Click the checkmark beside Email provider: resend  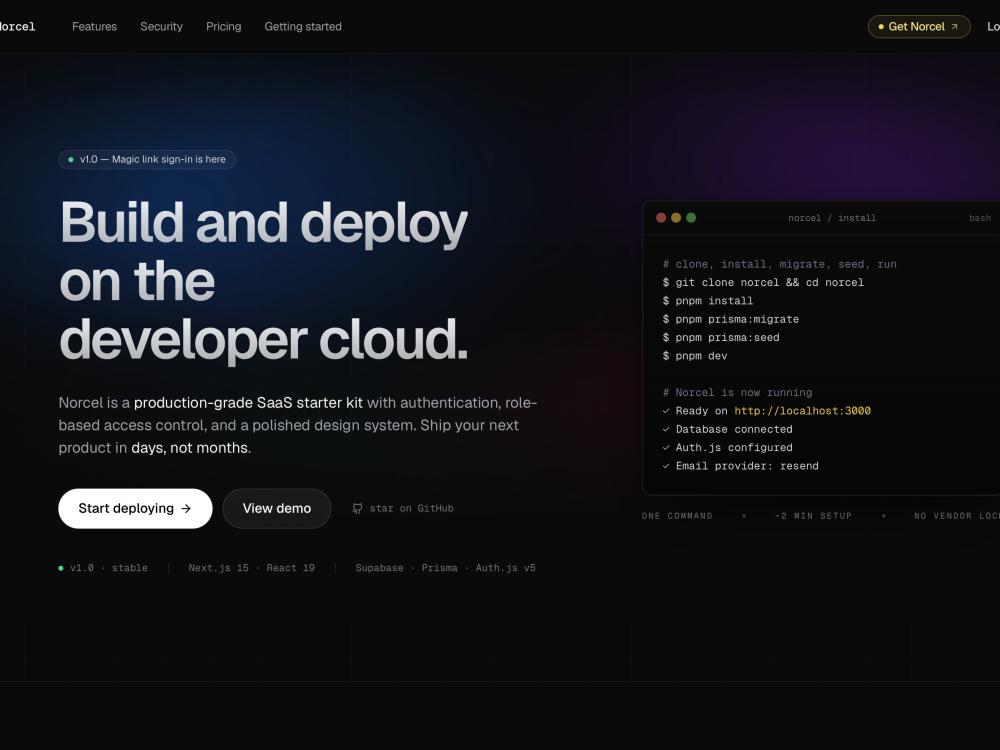(666, 466)
